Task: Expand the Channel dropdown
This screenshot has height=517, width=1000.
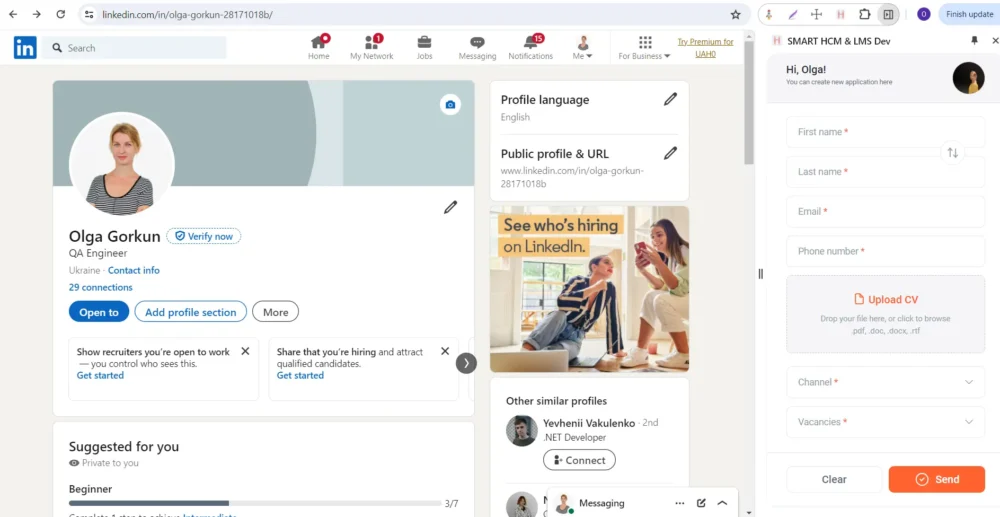Action: [x=885, y=382]
